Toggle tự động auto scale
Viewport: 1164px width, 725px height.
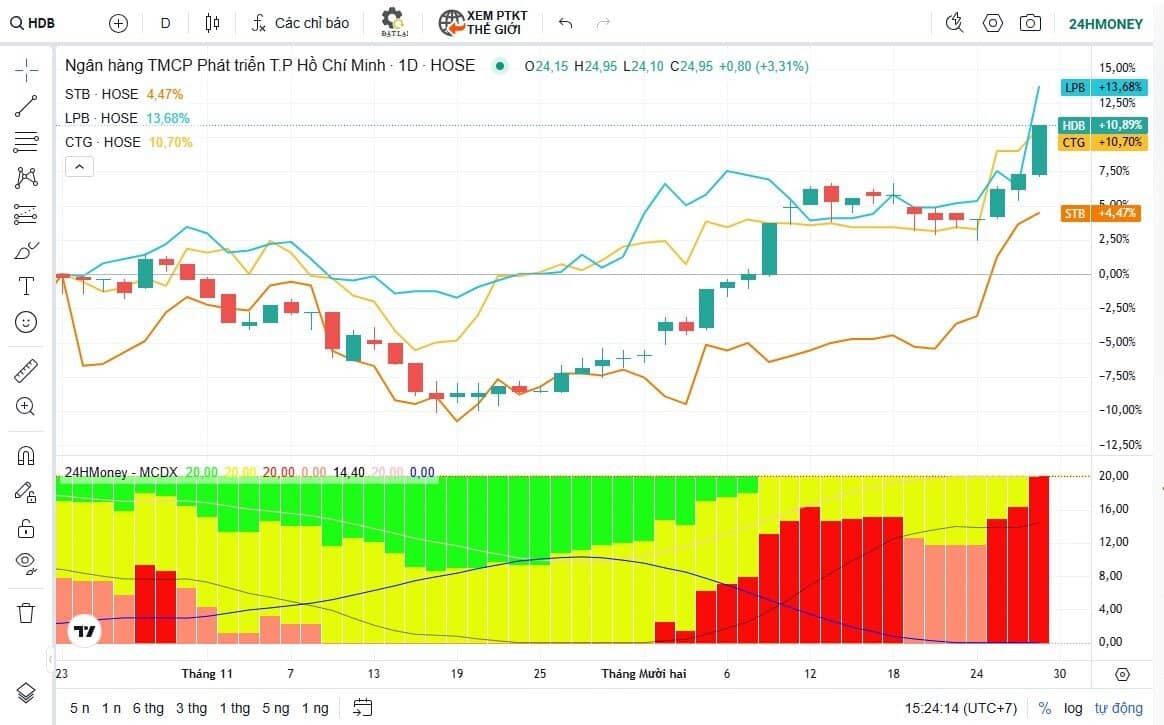coord(1118,708)
